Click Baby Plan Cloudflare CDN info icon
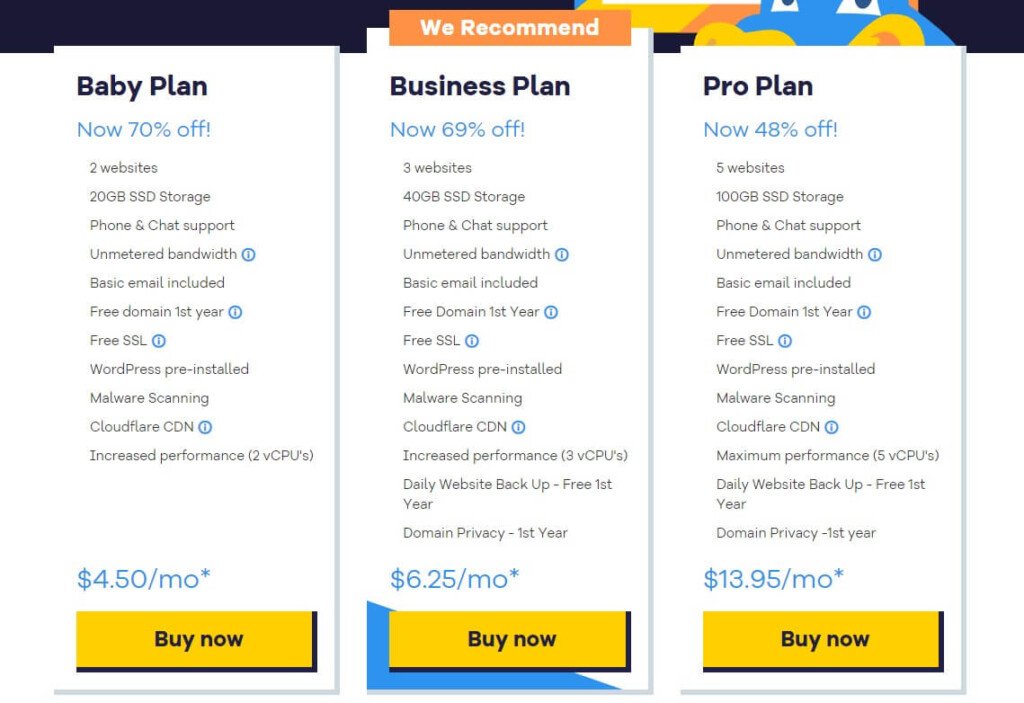Screen dimensions: 1024x703 (205, 427)
